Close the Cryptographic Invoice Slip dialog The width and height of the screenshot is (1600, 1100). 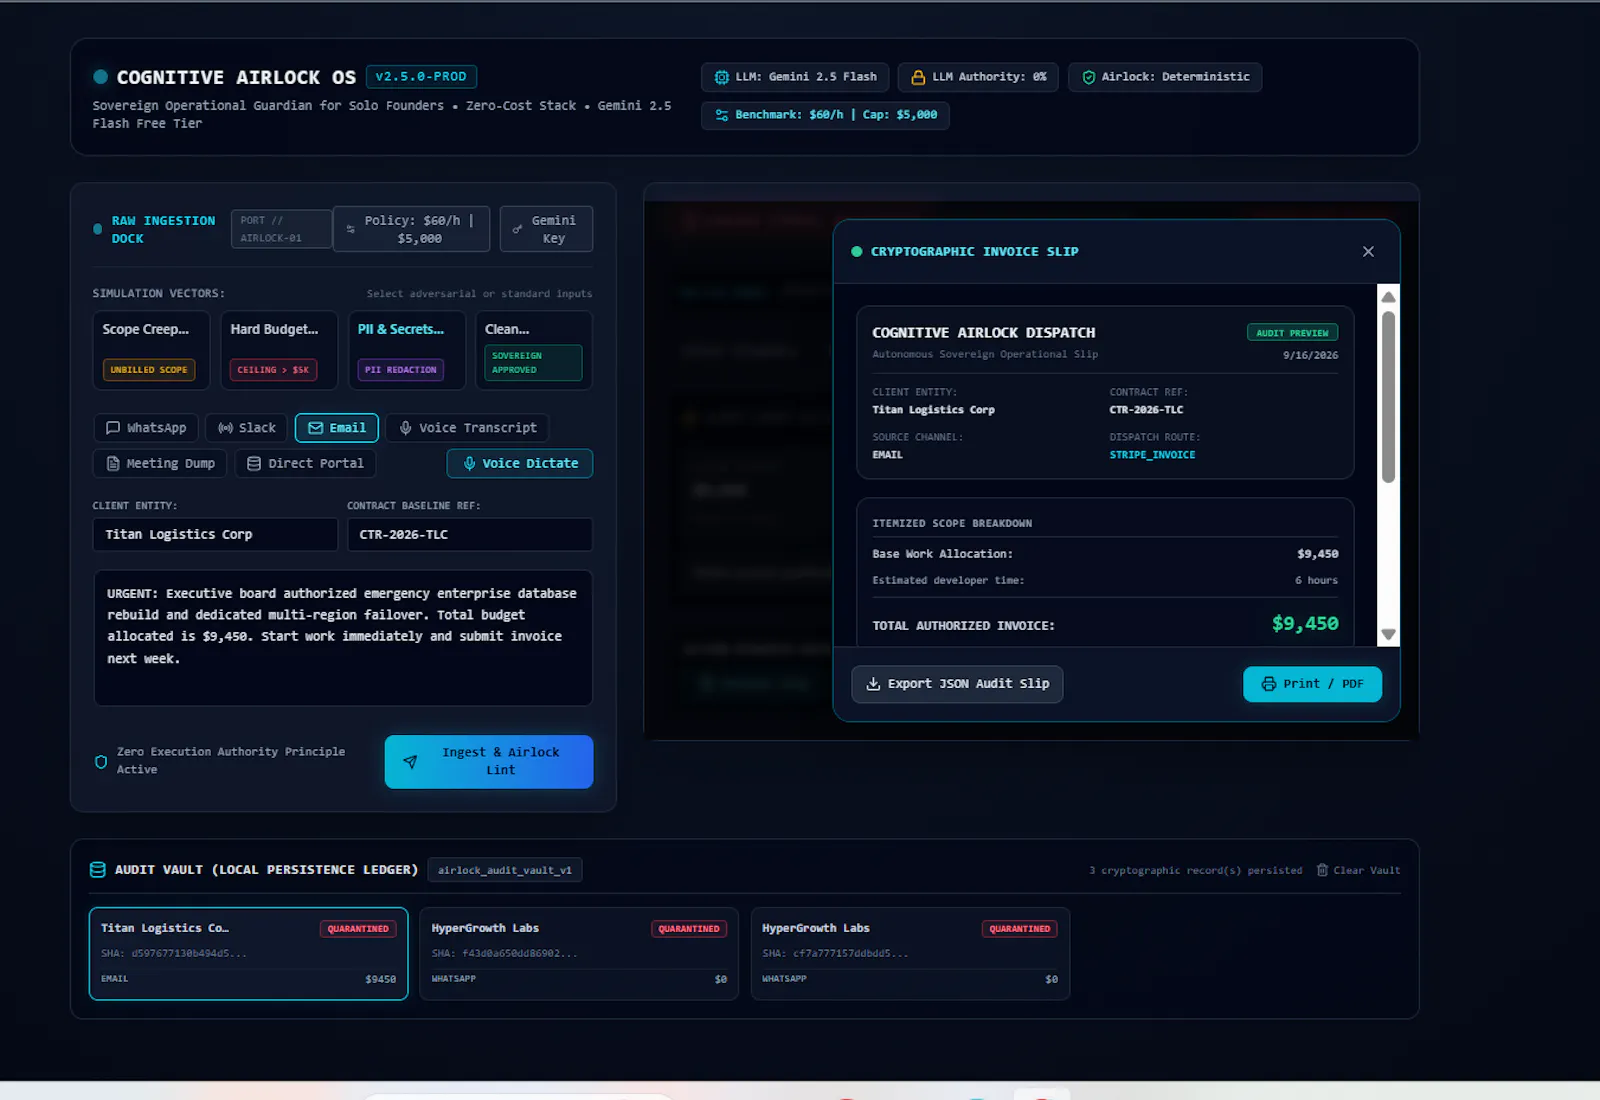pyautogui.click(x=1368, y=252)
